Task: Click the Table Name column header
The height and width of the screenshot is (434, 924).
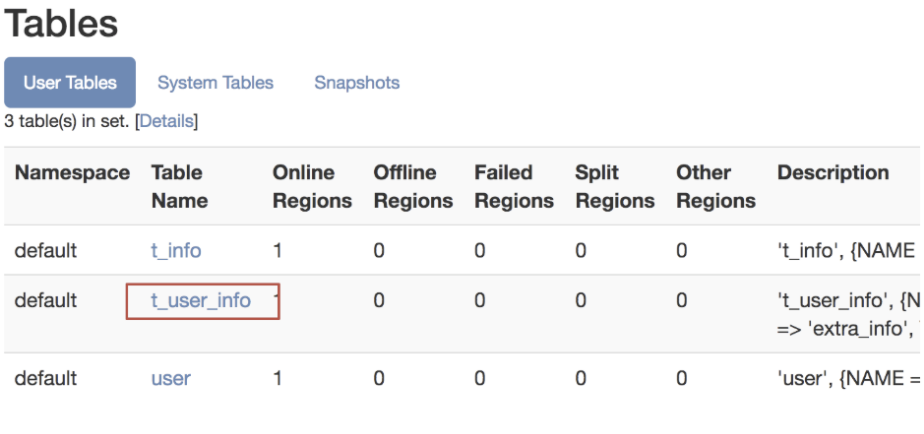Action: [180, 186]
